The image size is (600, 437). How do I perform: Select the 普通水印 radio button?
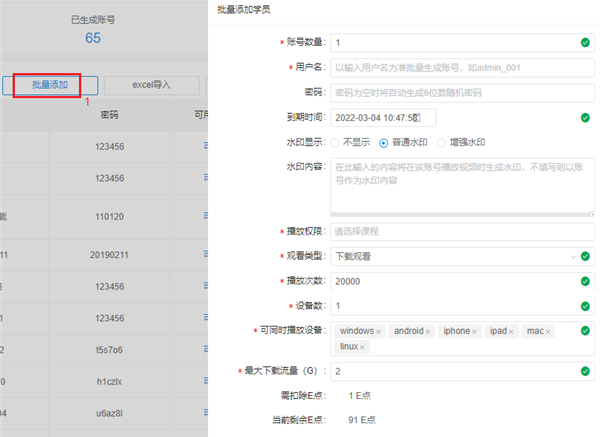click(384, 143)
